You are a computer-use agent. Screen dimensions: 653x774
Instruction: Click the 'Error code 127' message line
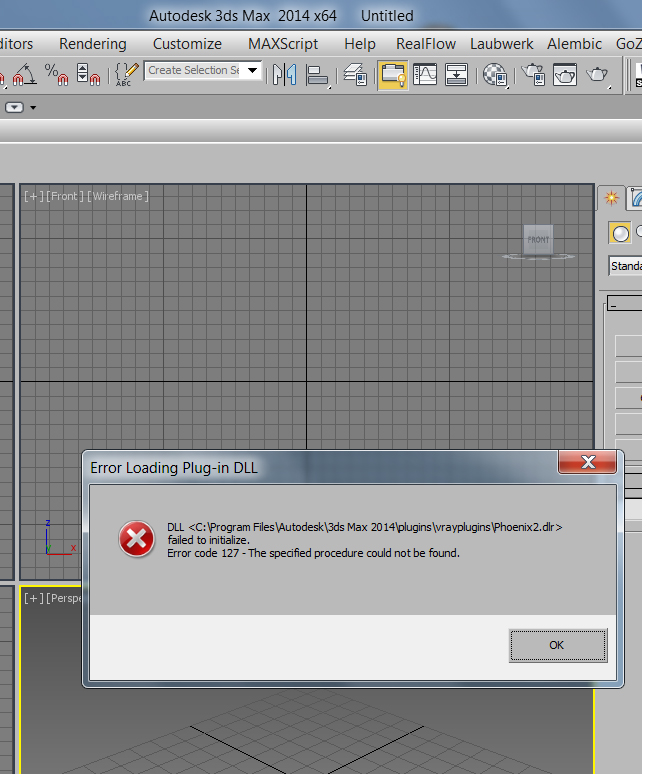(x=313, y=553)
